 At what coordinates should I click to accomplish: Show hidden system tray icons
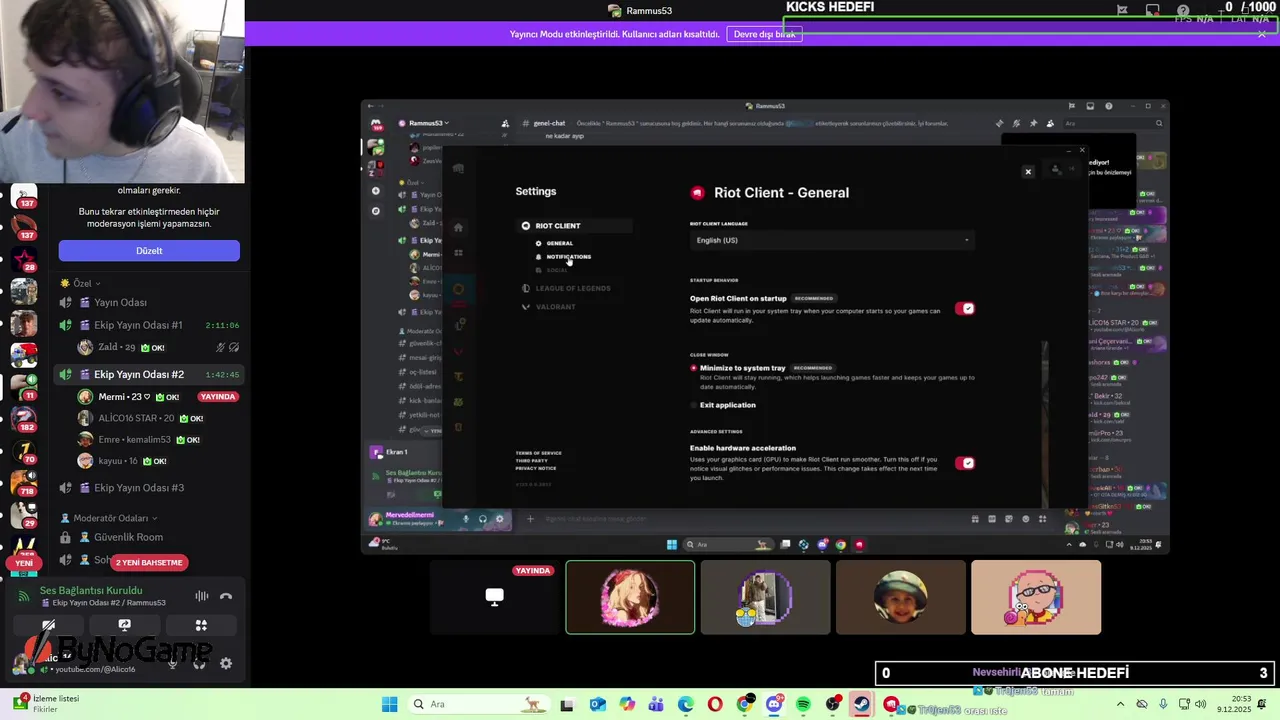coord(1123,704)
